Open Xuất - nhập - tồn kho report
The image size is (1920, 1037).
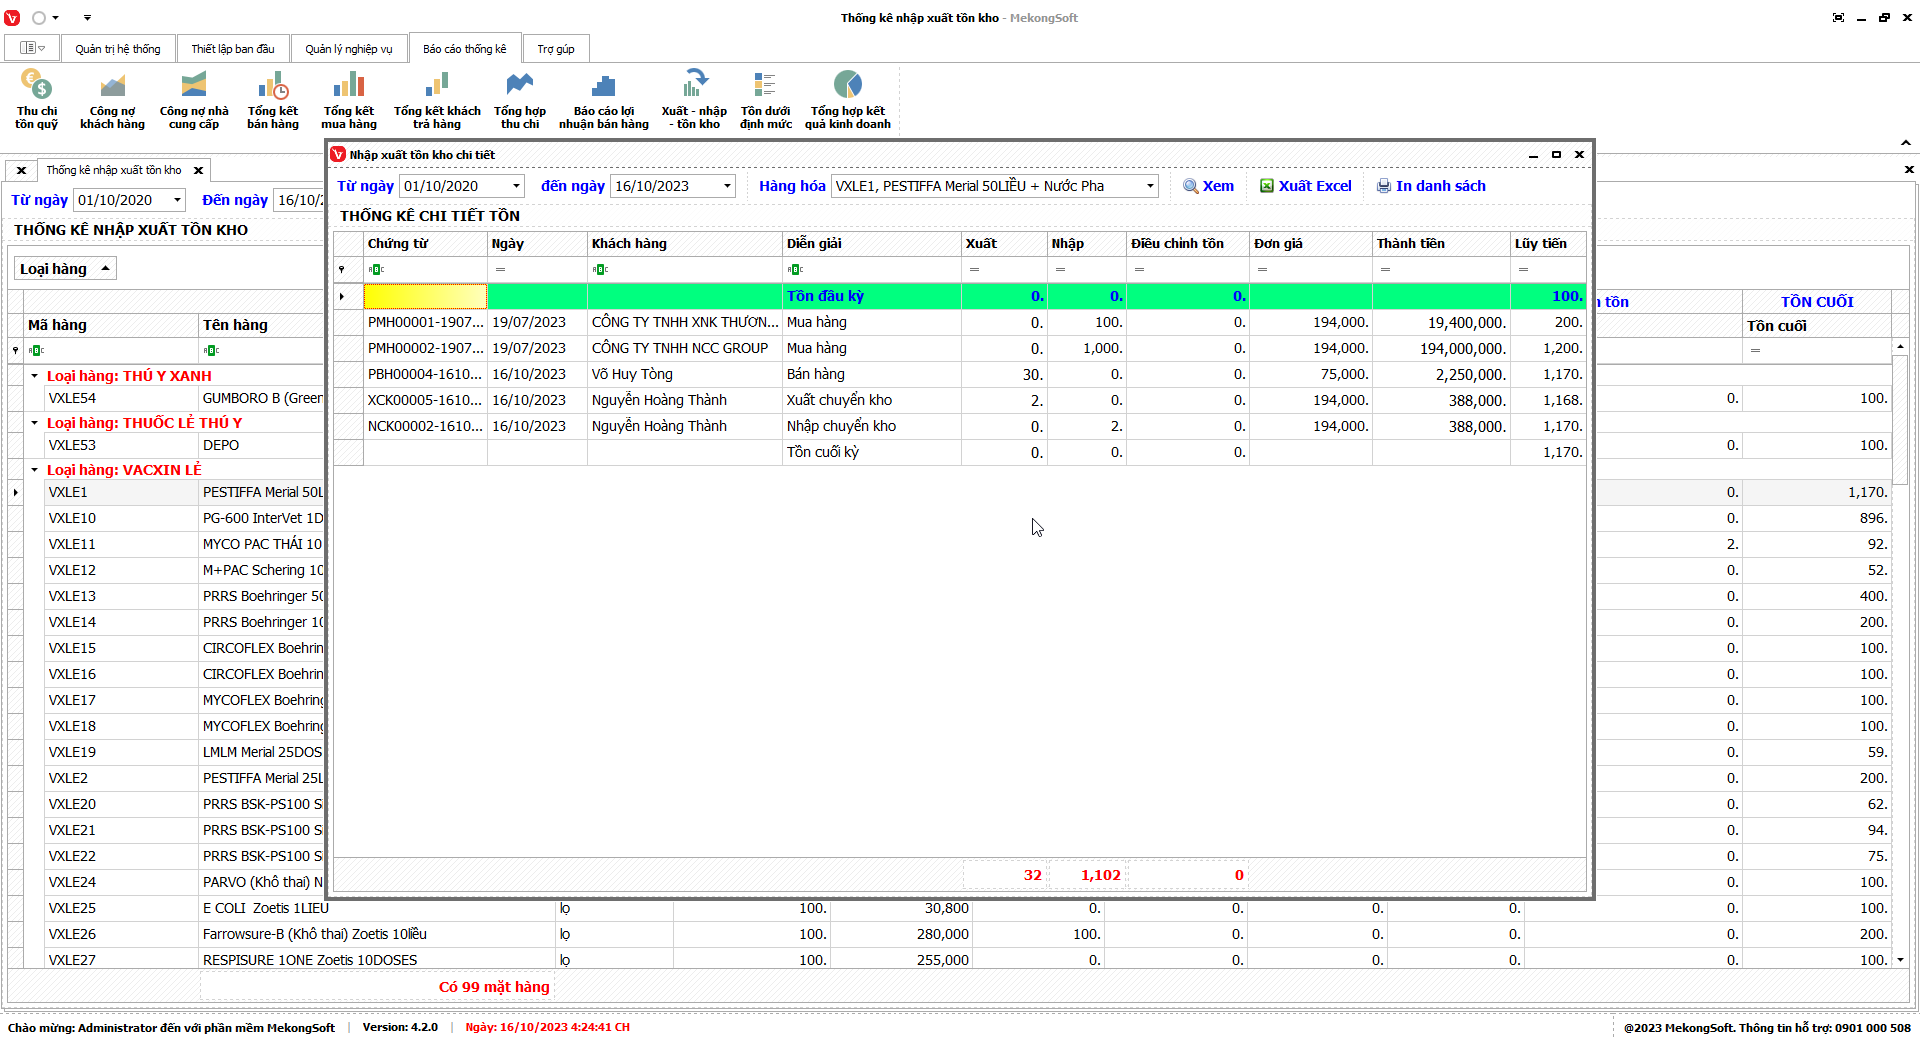tap(694, 98)
